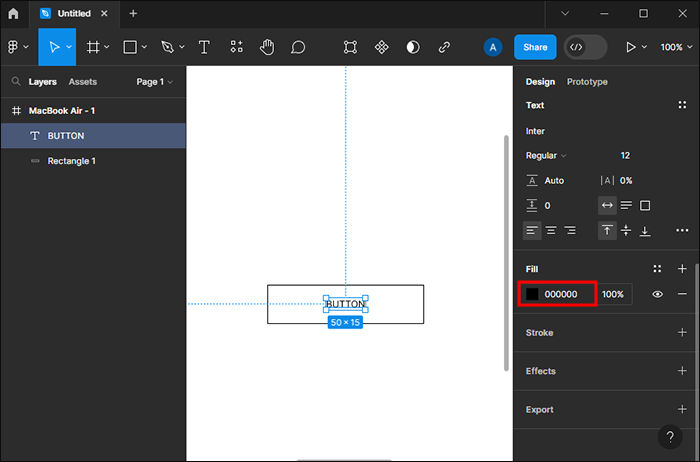Open the Help question mark button

(670, 437)
